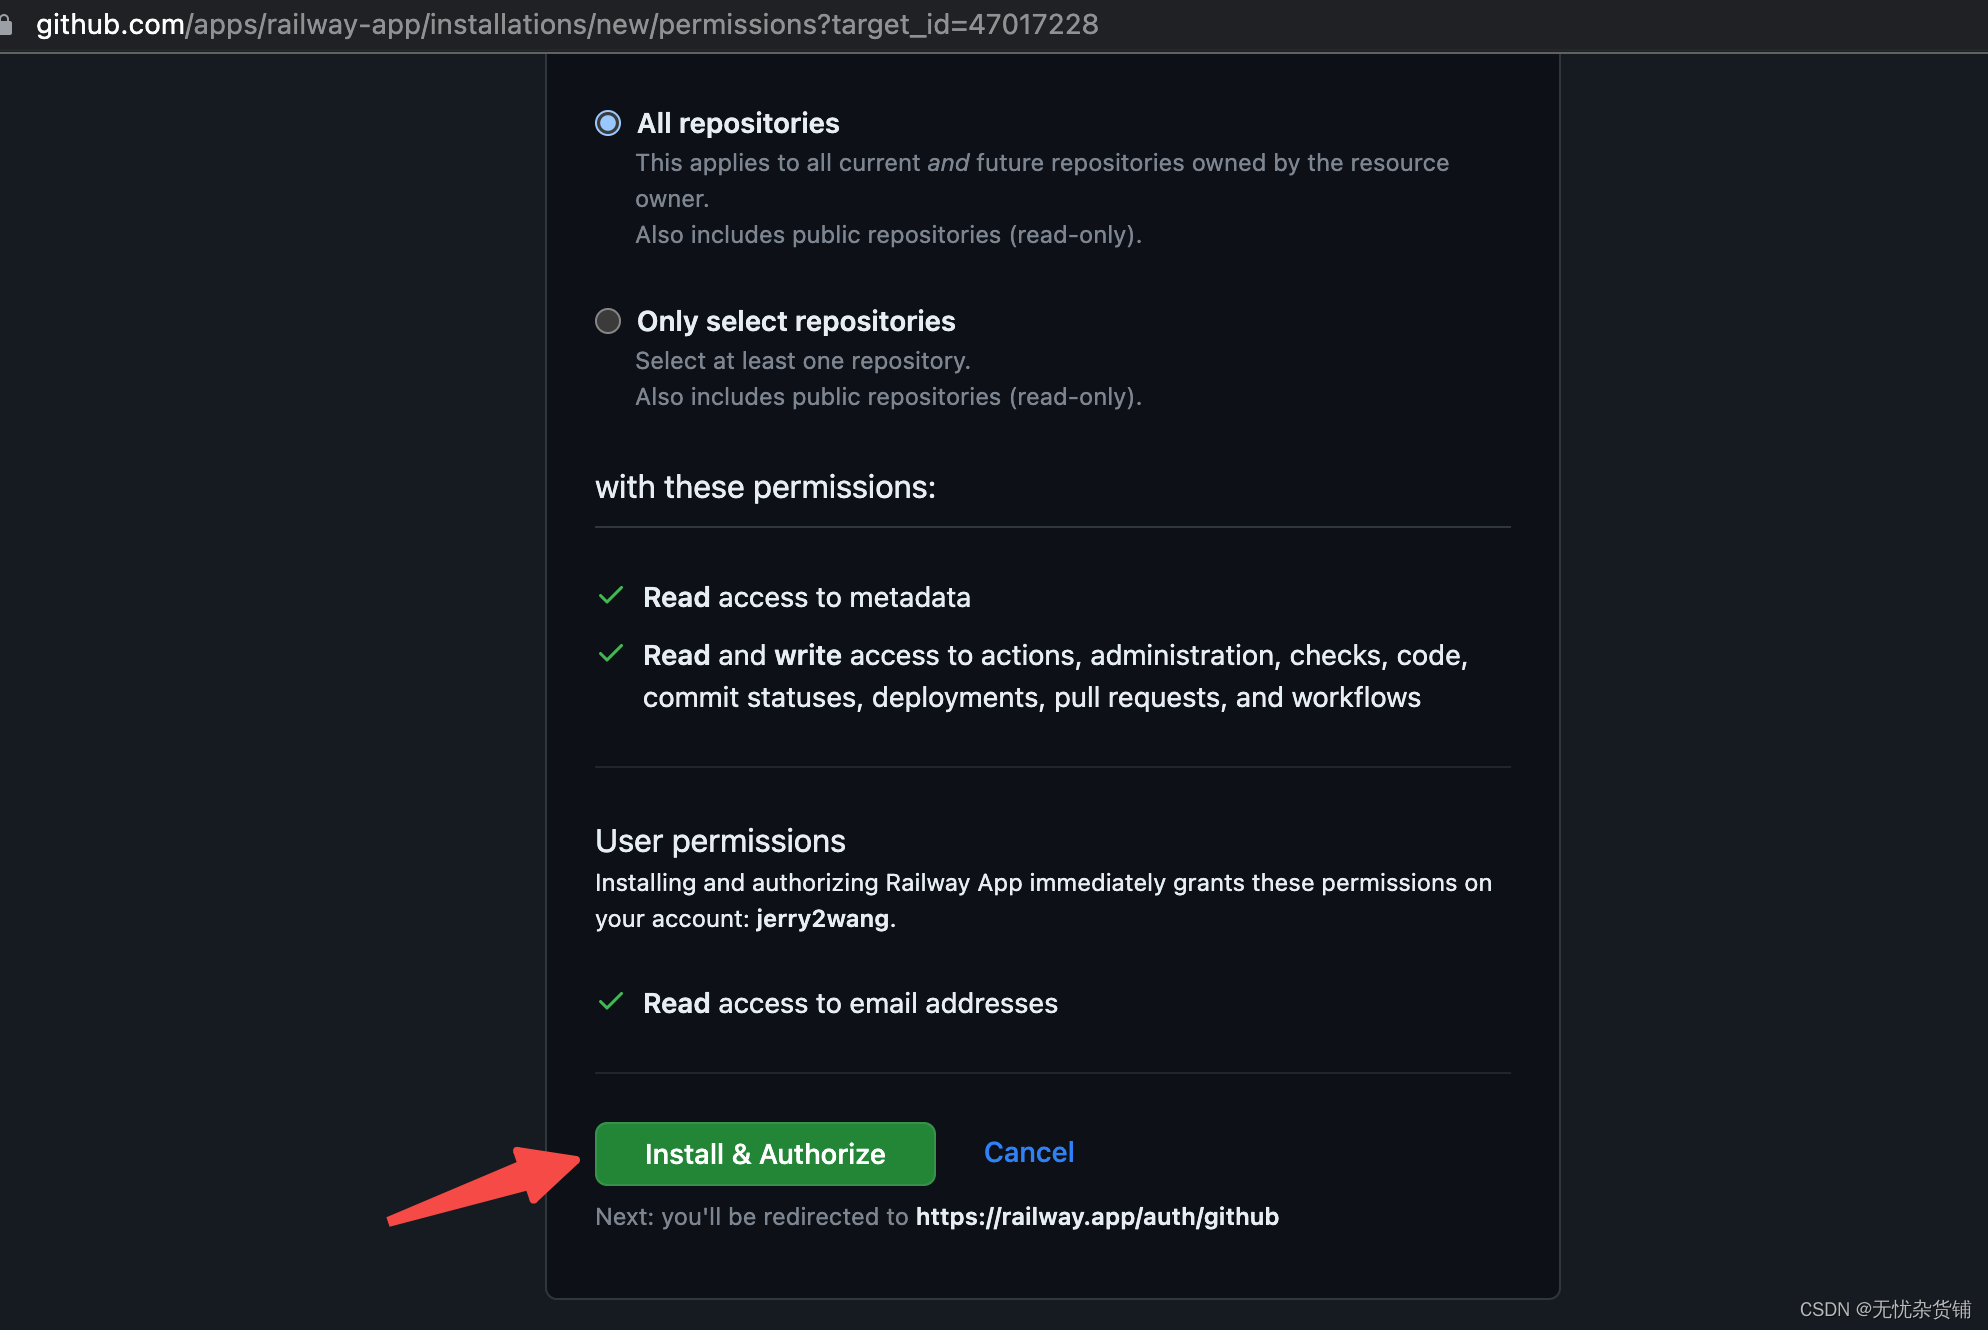Click the redirect URL https://railway.app/auth/github
1988x1330 pixels.
(x=1097, y=1217)
